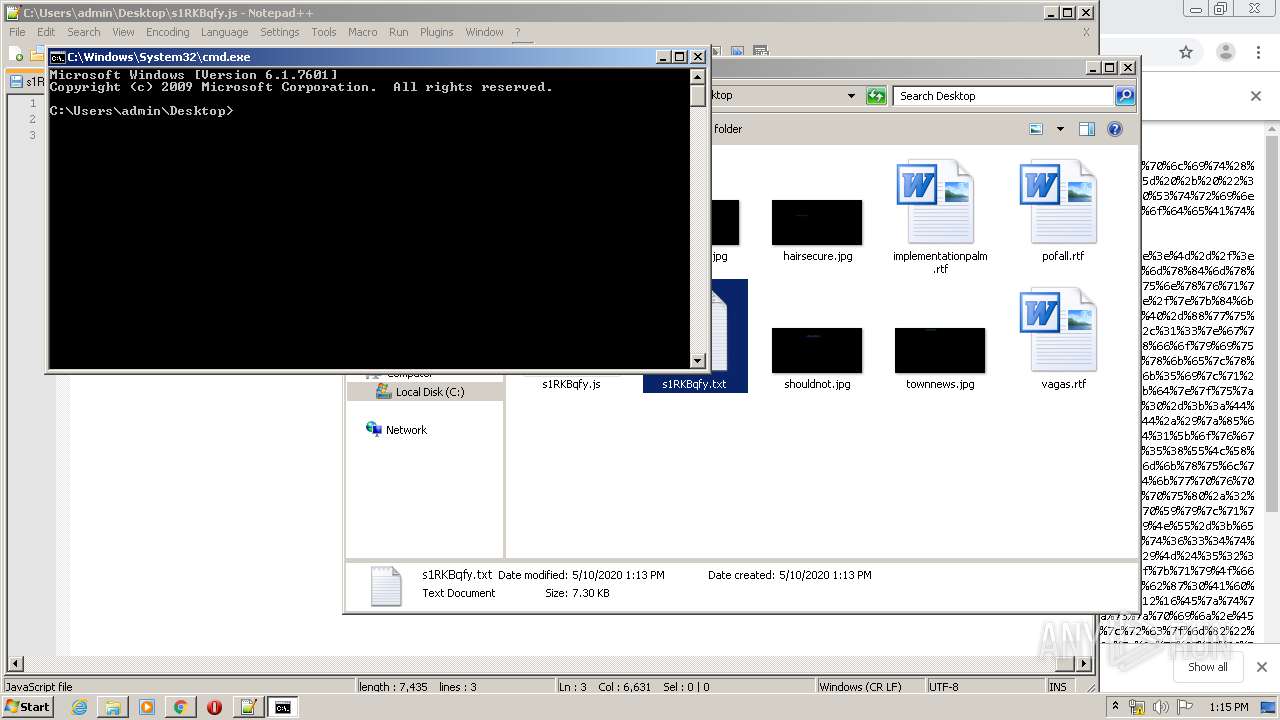Select the townnews.jpg thumbnail
The height and width of the screenshot is (720, 1280).
coord(940,350)
